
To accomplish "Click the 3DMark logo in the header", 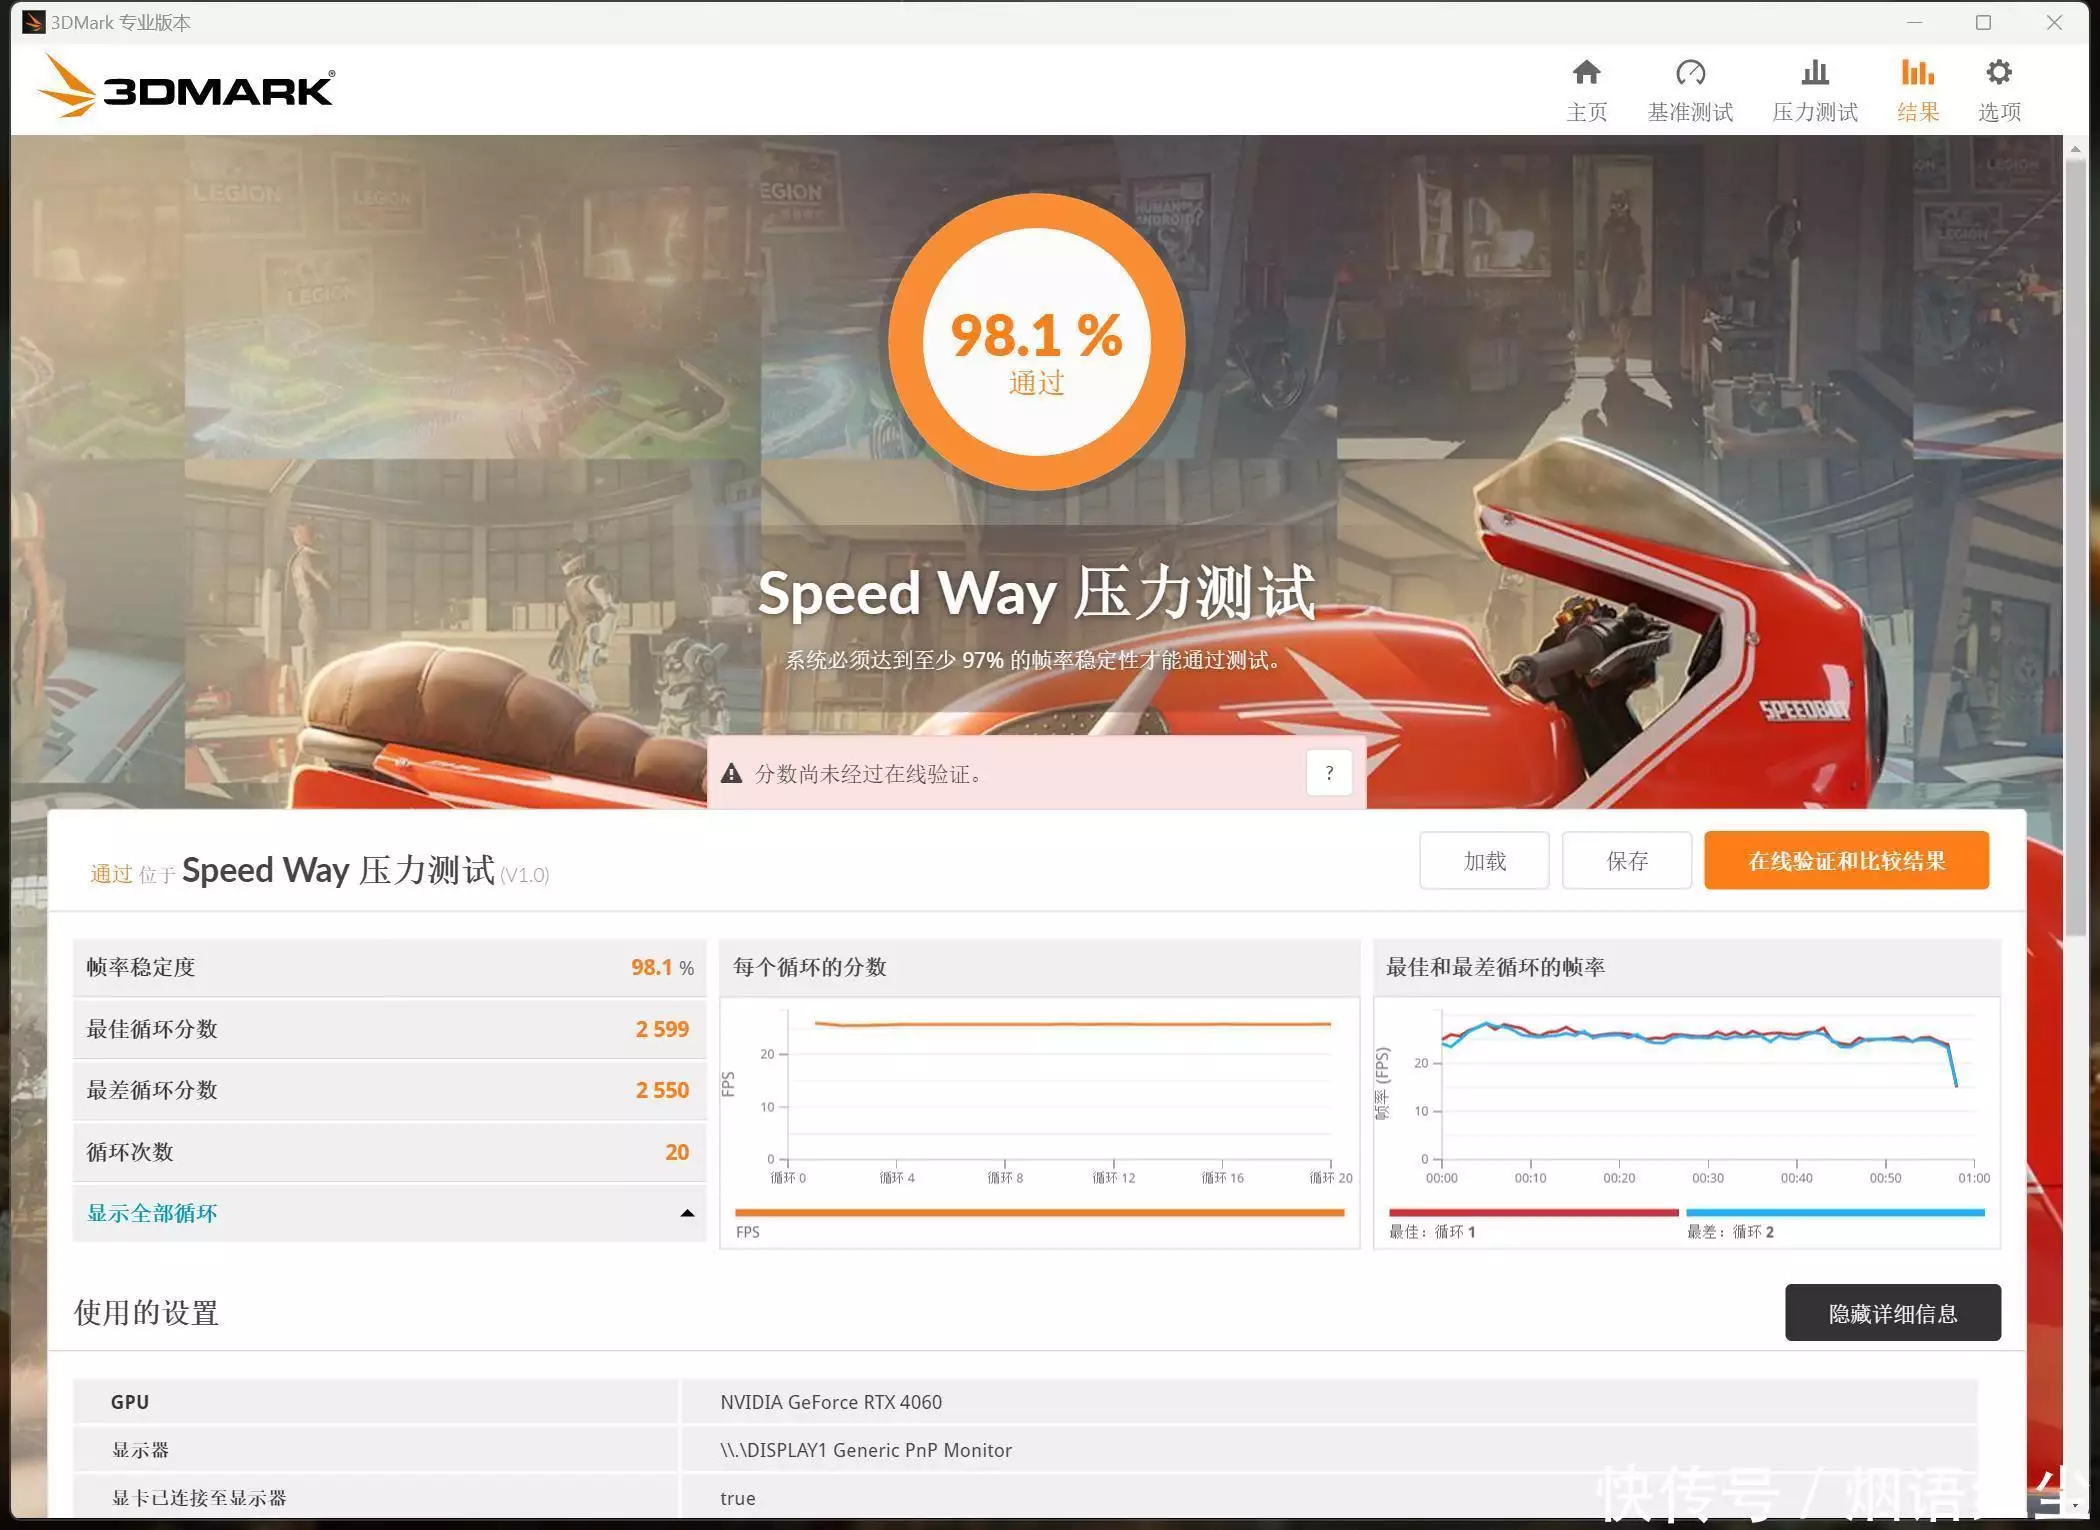I will (x=186, y=87).
